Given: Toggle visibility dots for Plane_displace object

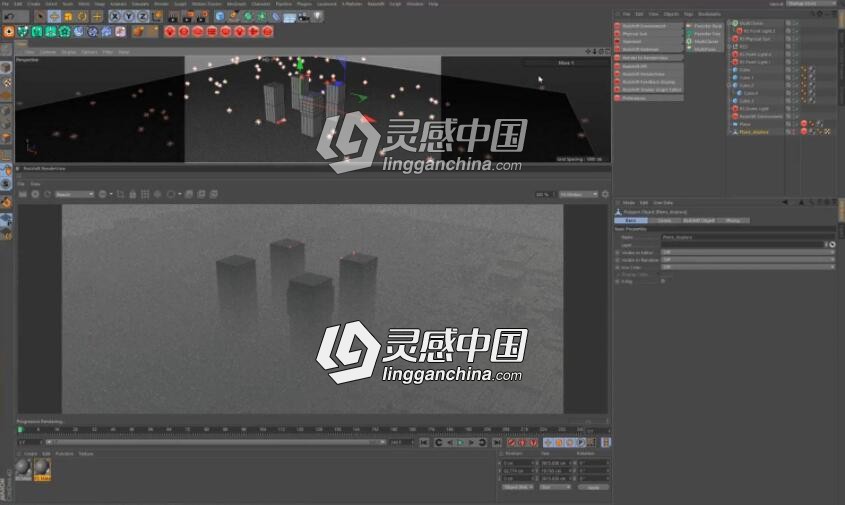Looking at the screenshot, I should point(794,132).
